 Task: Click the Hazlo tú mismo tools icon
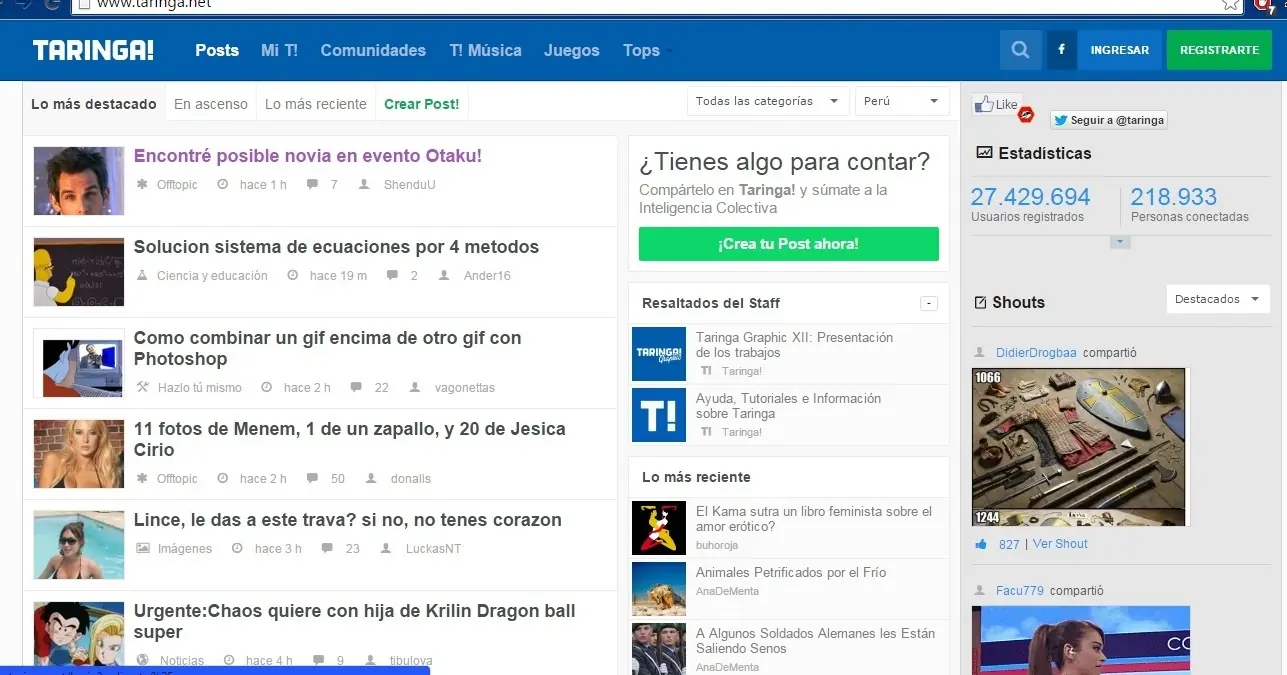[142, 388]
